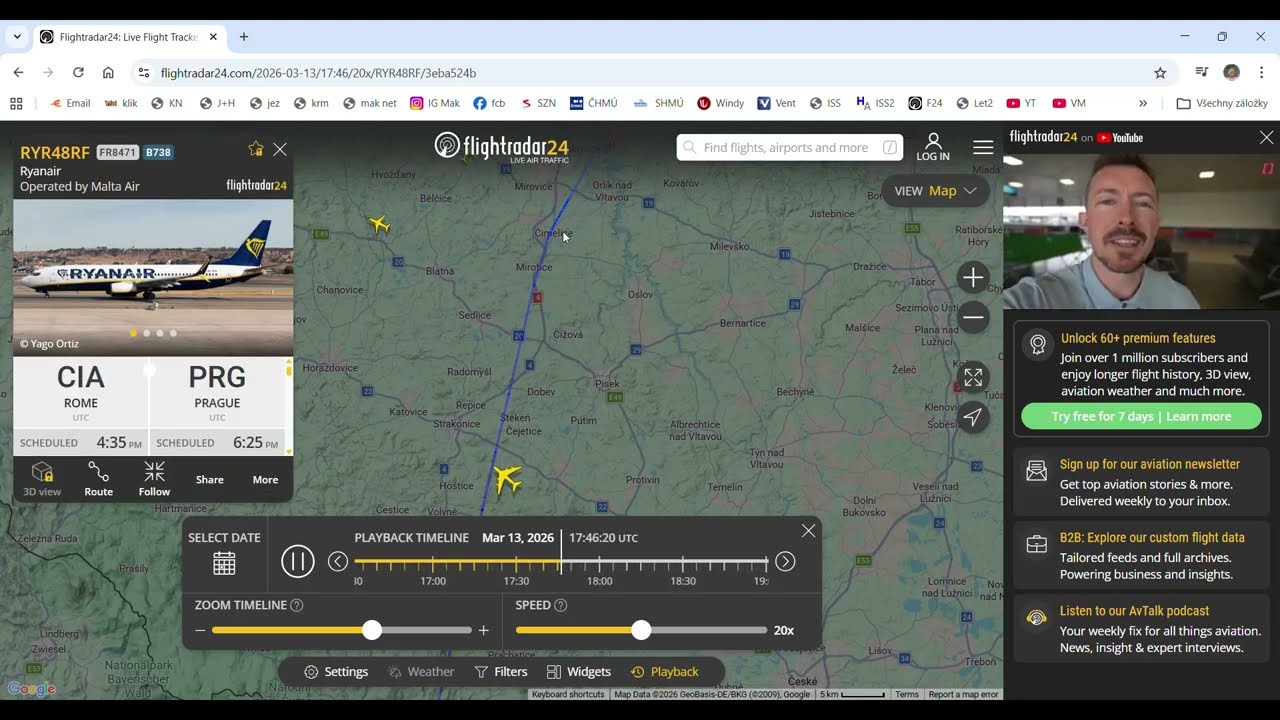Select the small aircraft near Blatná
Image resolution: width=1280 pixels, height=720 pixels.
tap(379, 223)
